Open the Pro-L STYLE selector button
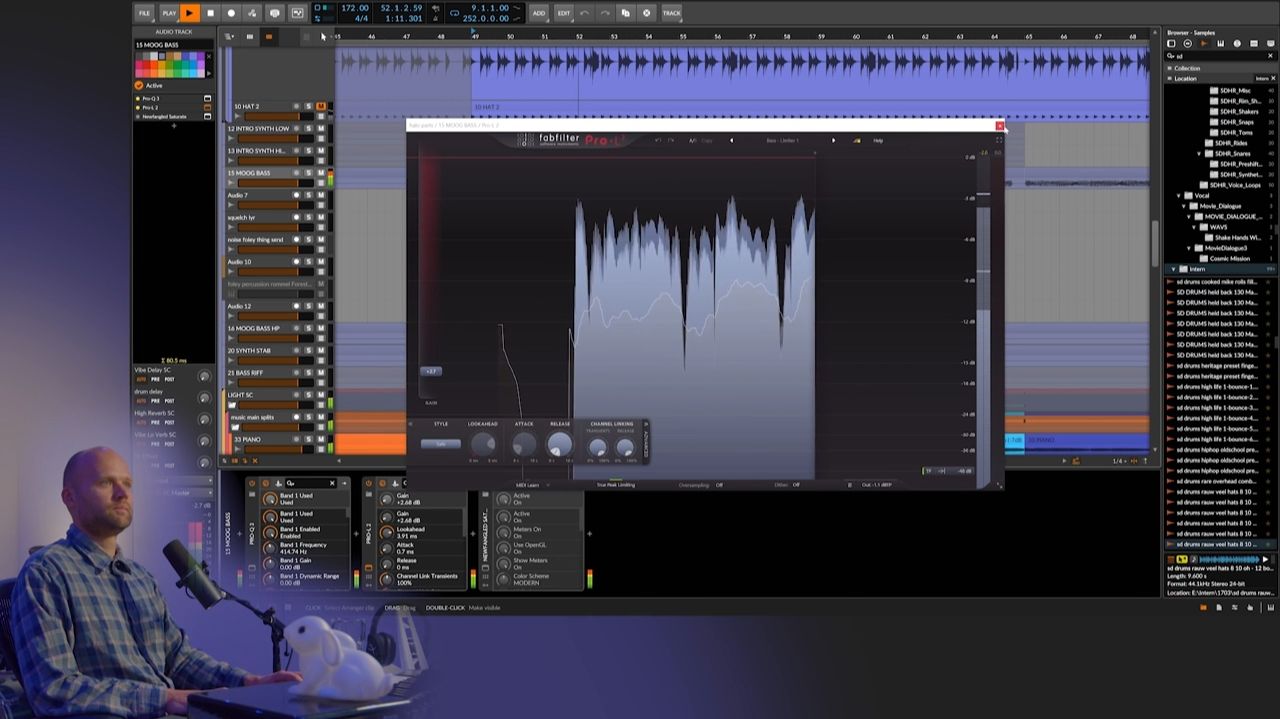The image size is (1280, 719). pos(440,444)
